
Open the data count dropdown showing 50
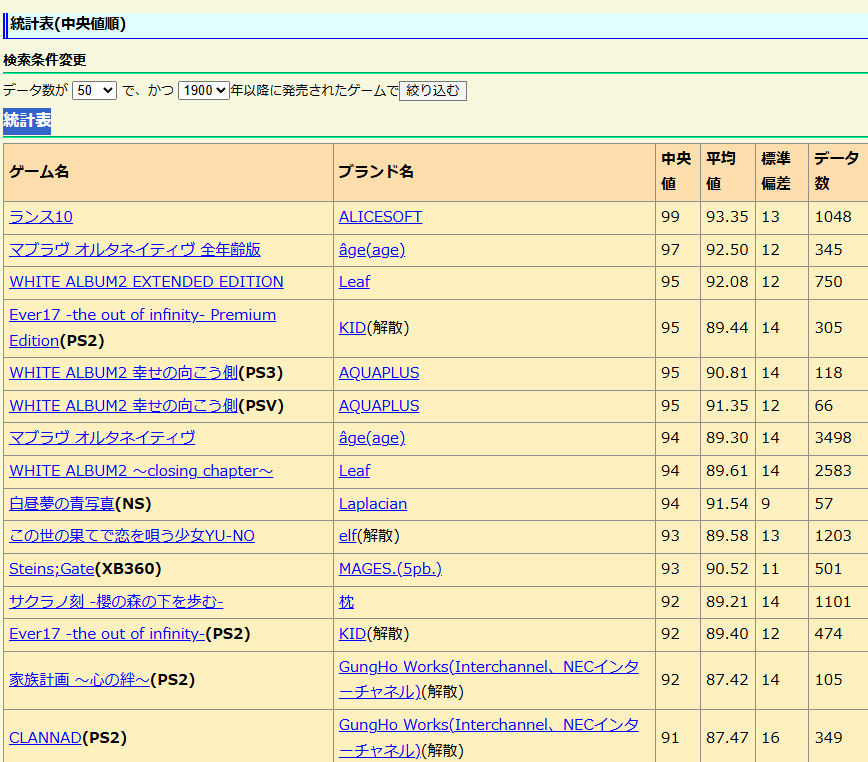pyautogui.click(x=94, y=90)
